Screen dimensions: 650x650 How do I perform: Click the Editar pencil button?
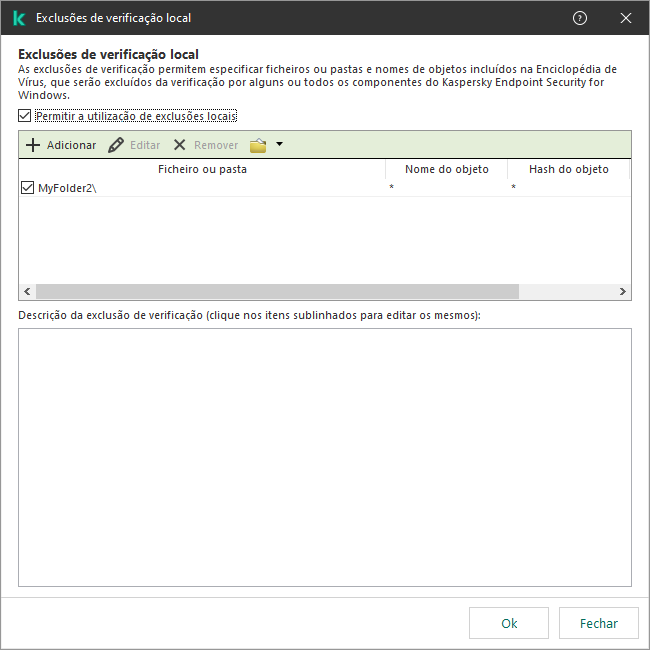tap(134, 145)
